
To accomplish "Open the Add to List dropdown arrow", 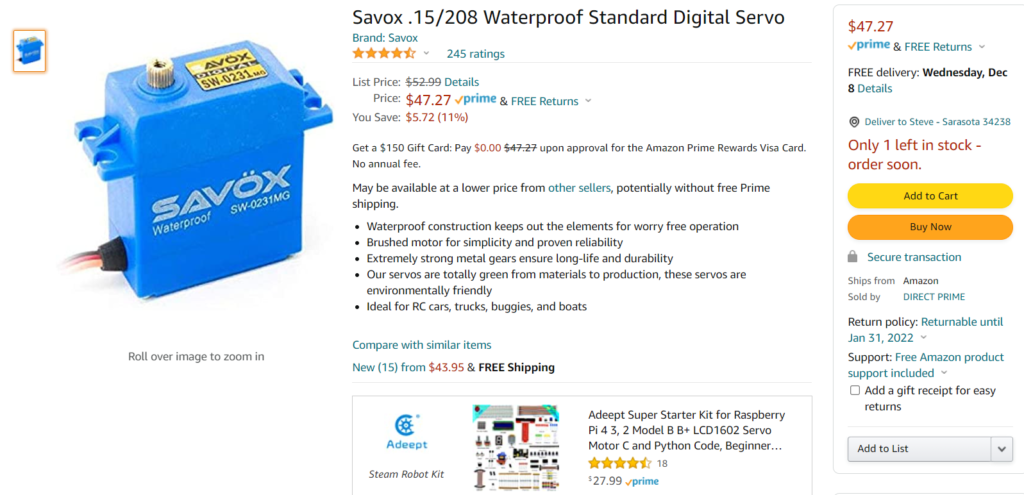I will pos(1002,449).
